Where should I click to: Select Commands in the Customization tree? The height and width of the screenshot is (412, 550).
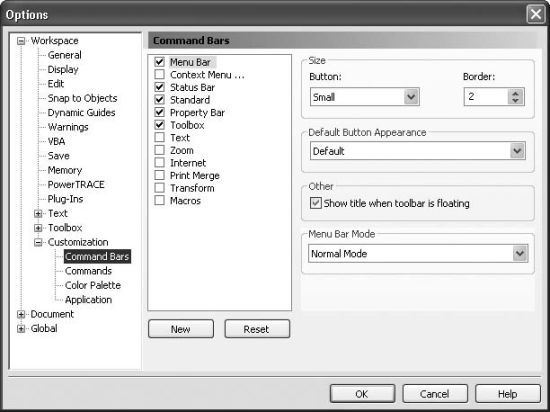coord(88,271)
